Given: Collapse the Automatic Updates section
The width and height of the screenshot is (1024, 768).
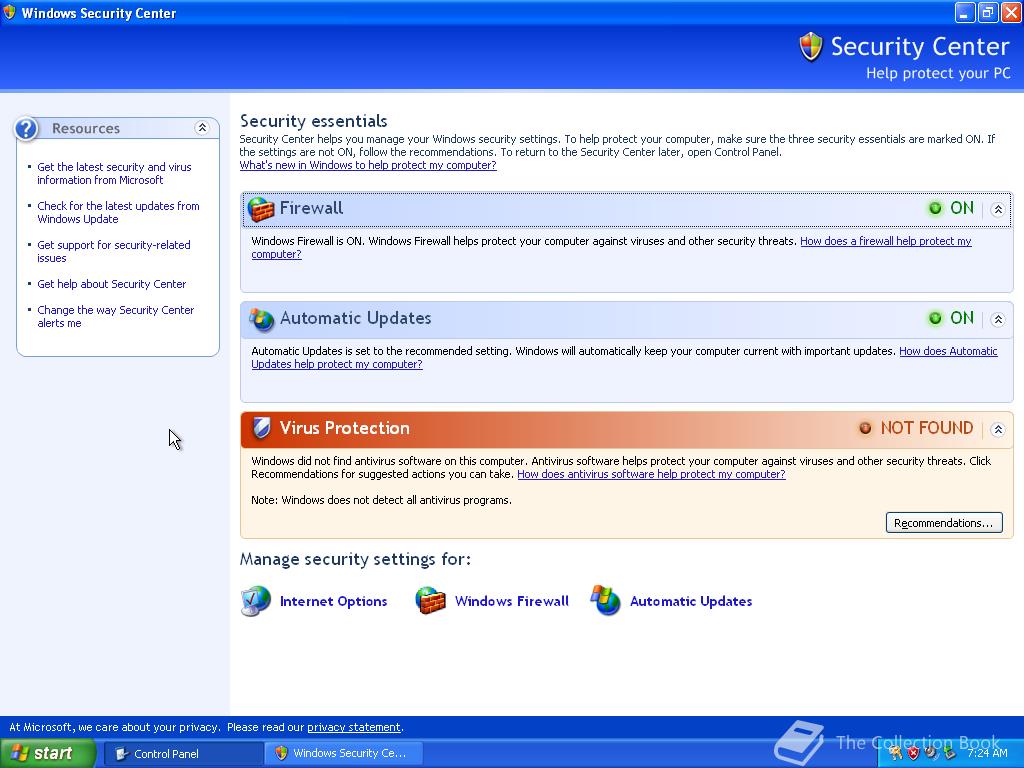Looking at the screenshot, I should (x=998, y=319).
